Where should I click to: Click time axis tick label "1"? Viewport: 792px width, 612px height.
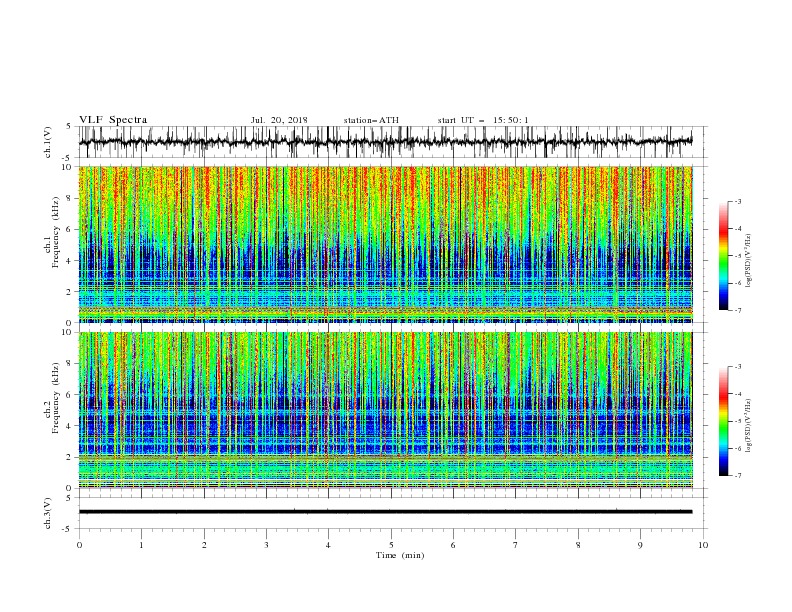[141, 545]
